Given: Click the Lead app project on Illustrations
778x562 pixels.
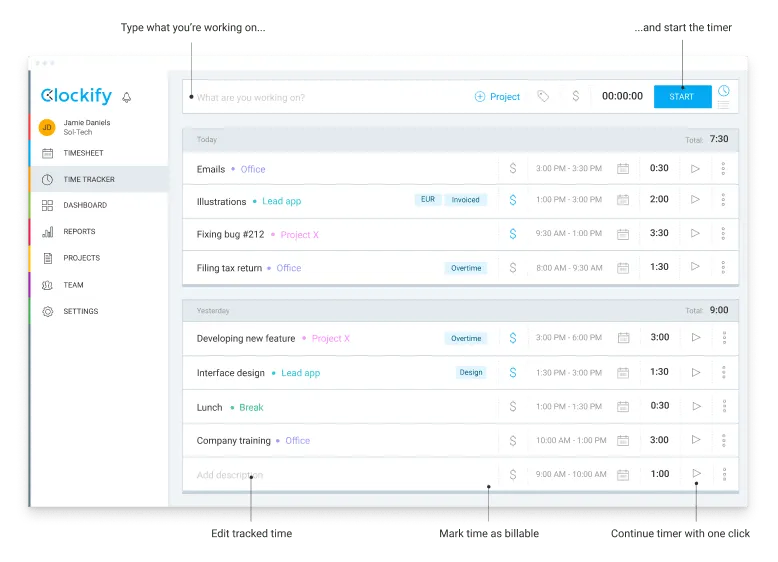Looking at the screenshot, I should tap(281, 201).
